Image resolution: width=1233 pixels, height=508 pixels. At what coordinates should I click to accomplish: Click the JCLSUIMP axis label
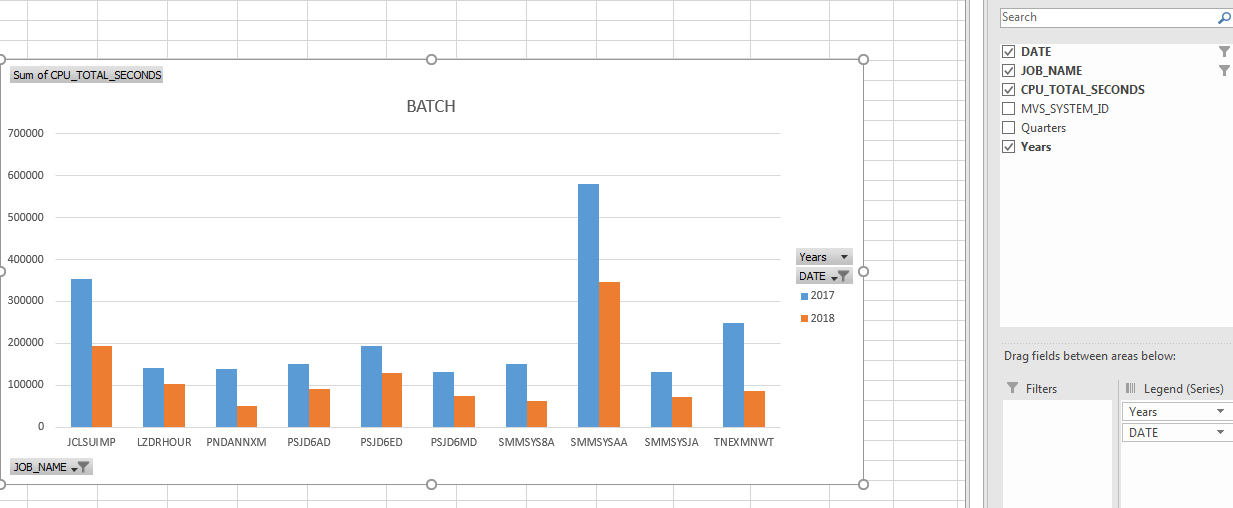click(91, 442)
